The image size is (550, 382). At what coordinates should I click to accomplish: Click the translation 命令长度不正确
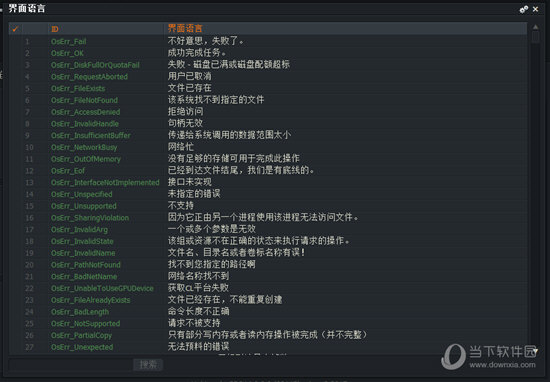tap(198, 311)
